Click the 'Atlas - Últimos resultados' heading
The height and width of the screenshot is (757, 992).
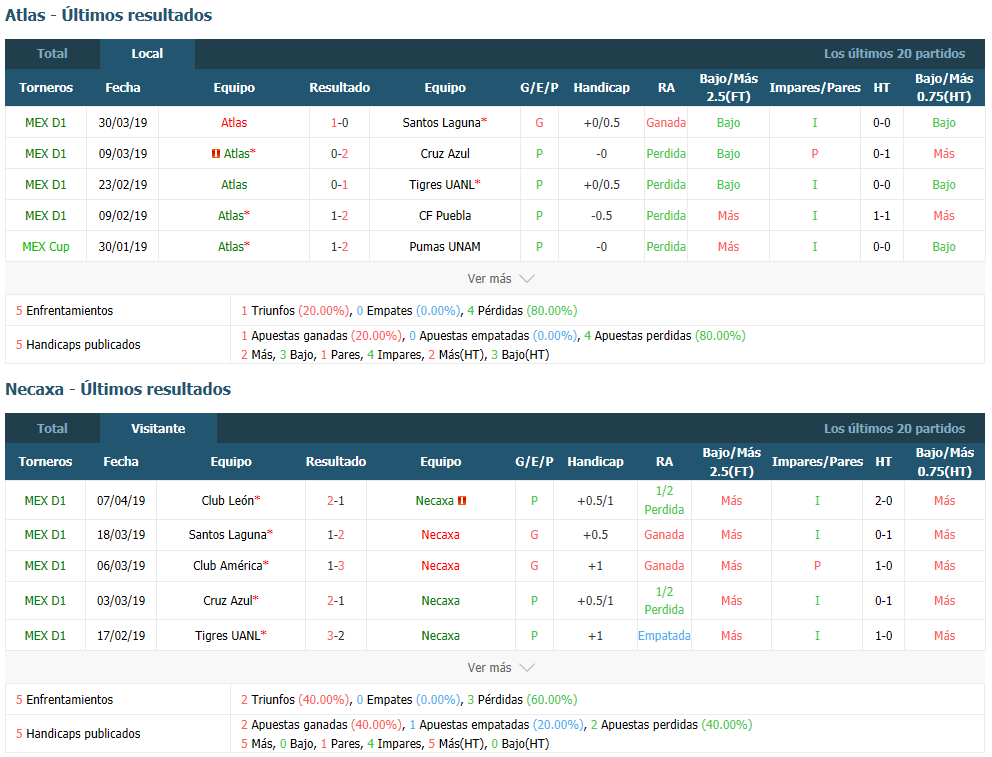pos(109,15)
